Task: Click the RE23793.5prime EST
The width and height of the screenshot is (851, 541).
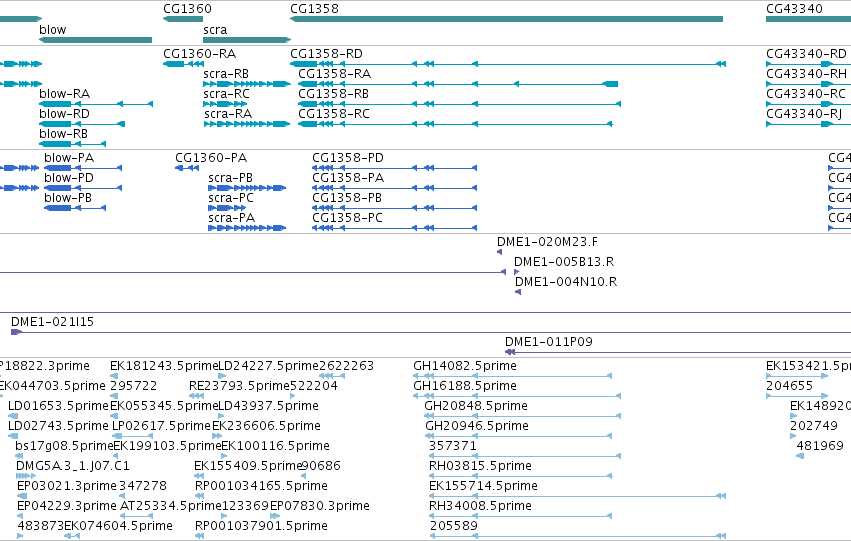Action: pyautogui.click(x=196, y=396)
